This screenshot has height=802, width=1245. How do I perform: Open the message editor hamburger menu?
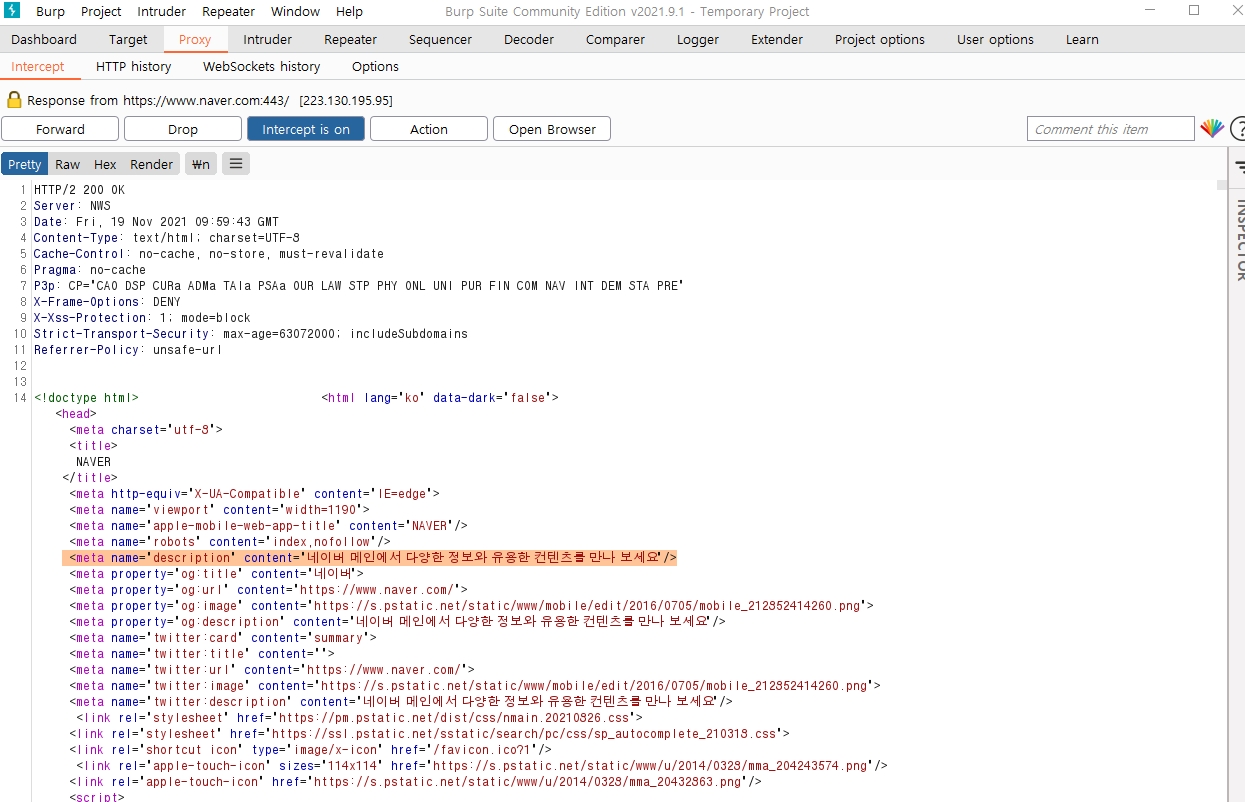(x=236, y=164)
